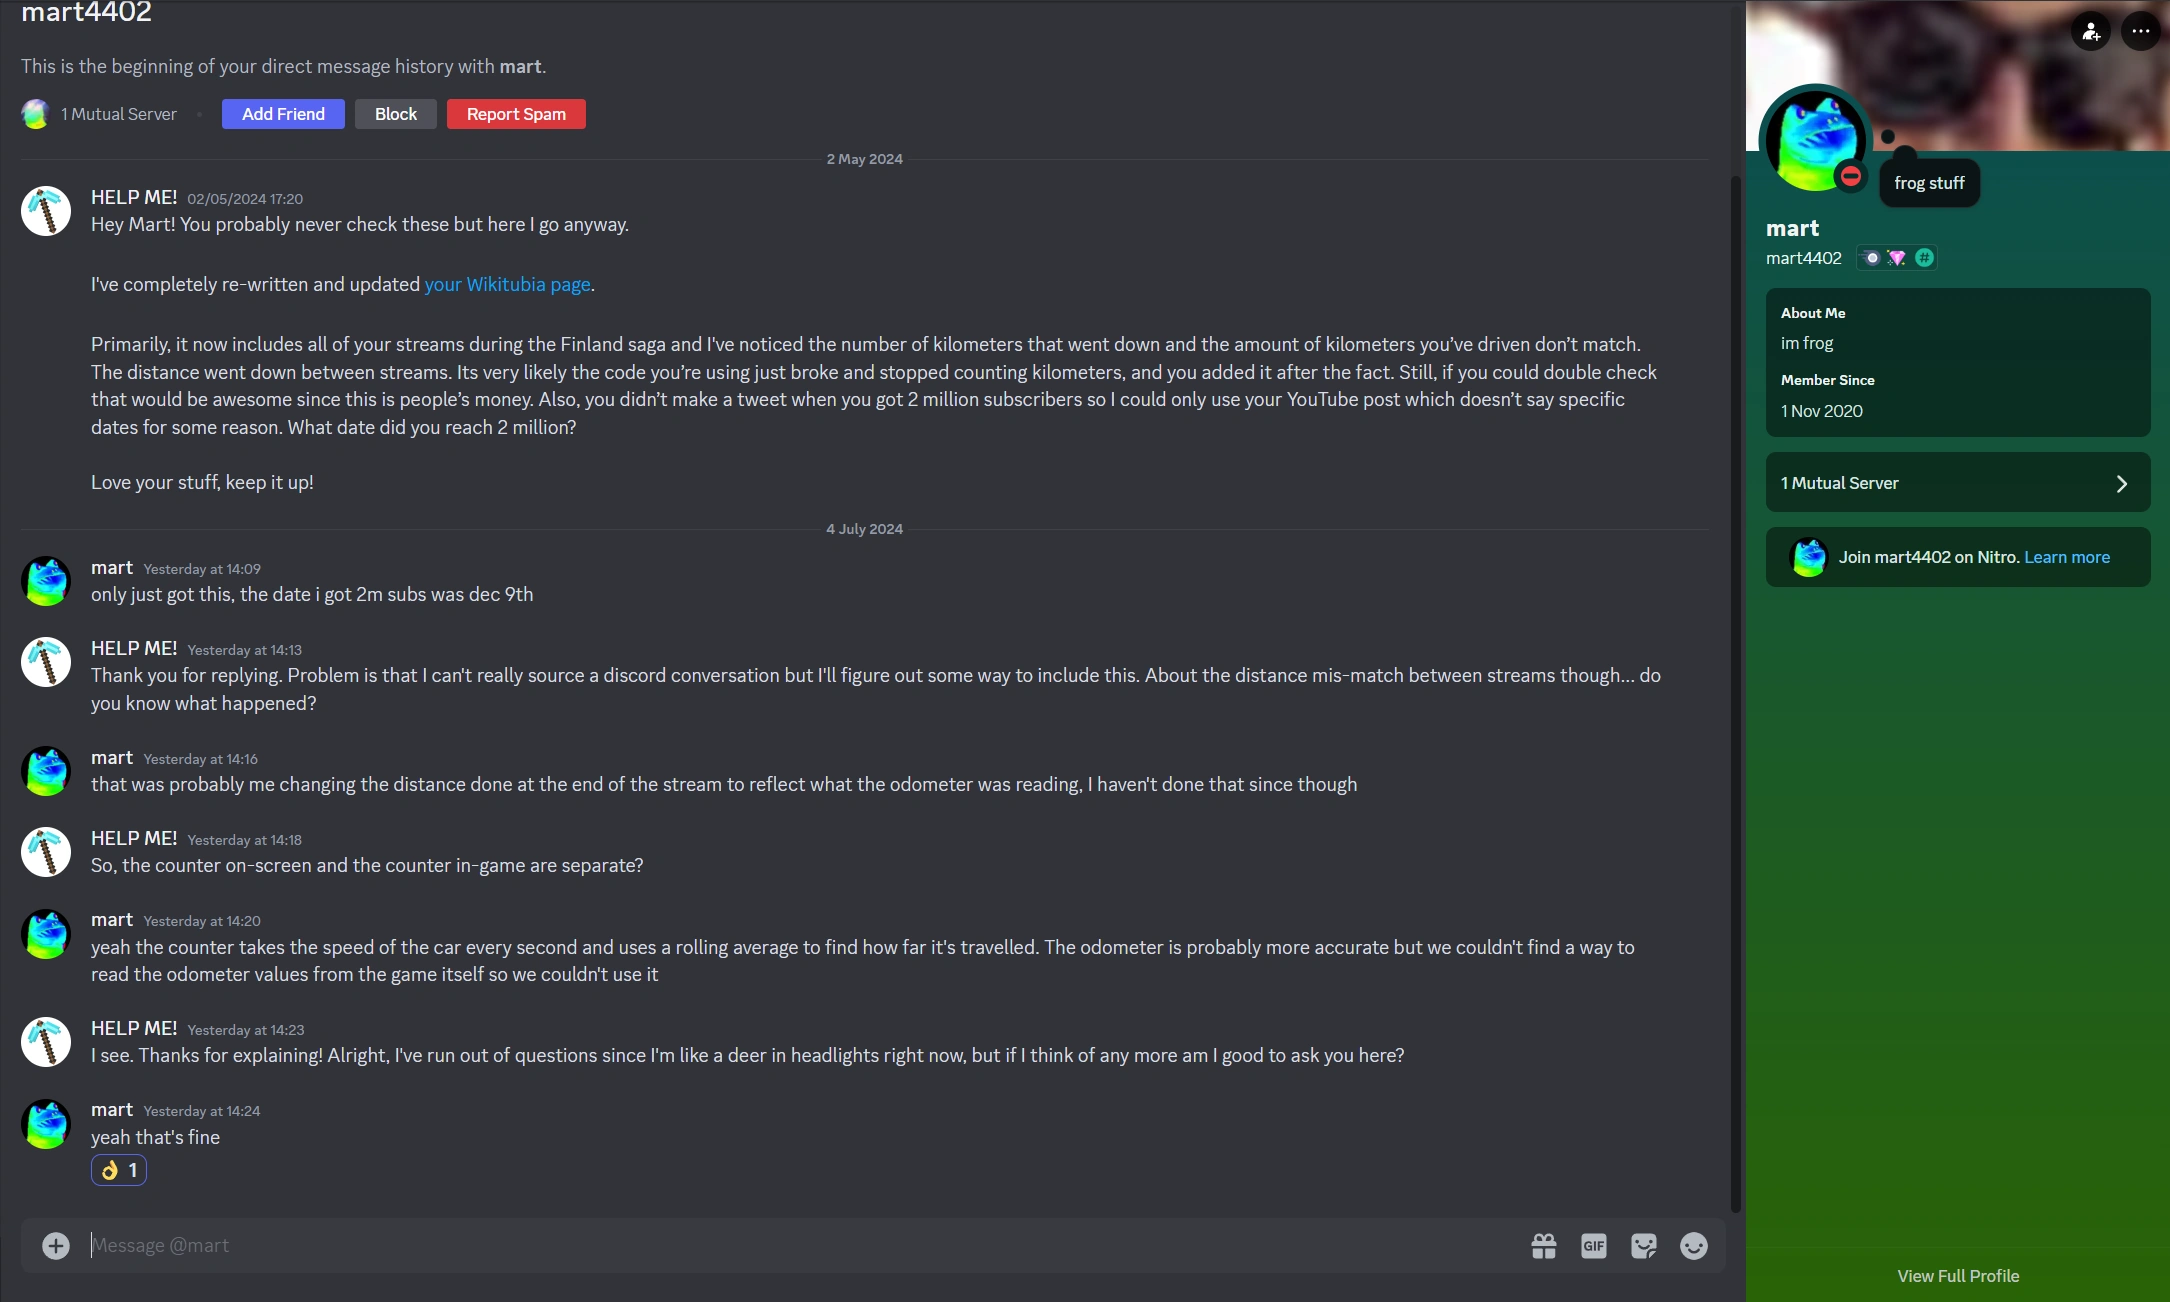Toggle the OK hand reaction
2170x1302 pixels.
click(x=119, y=1170)
